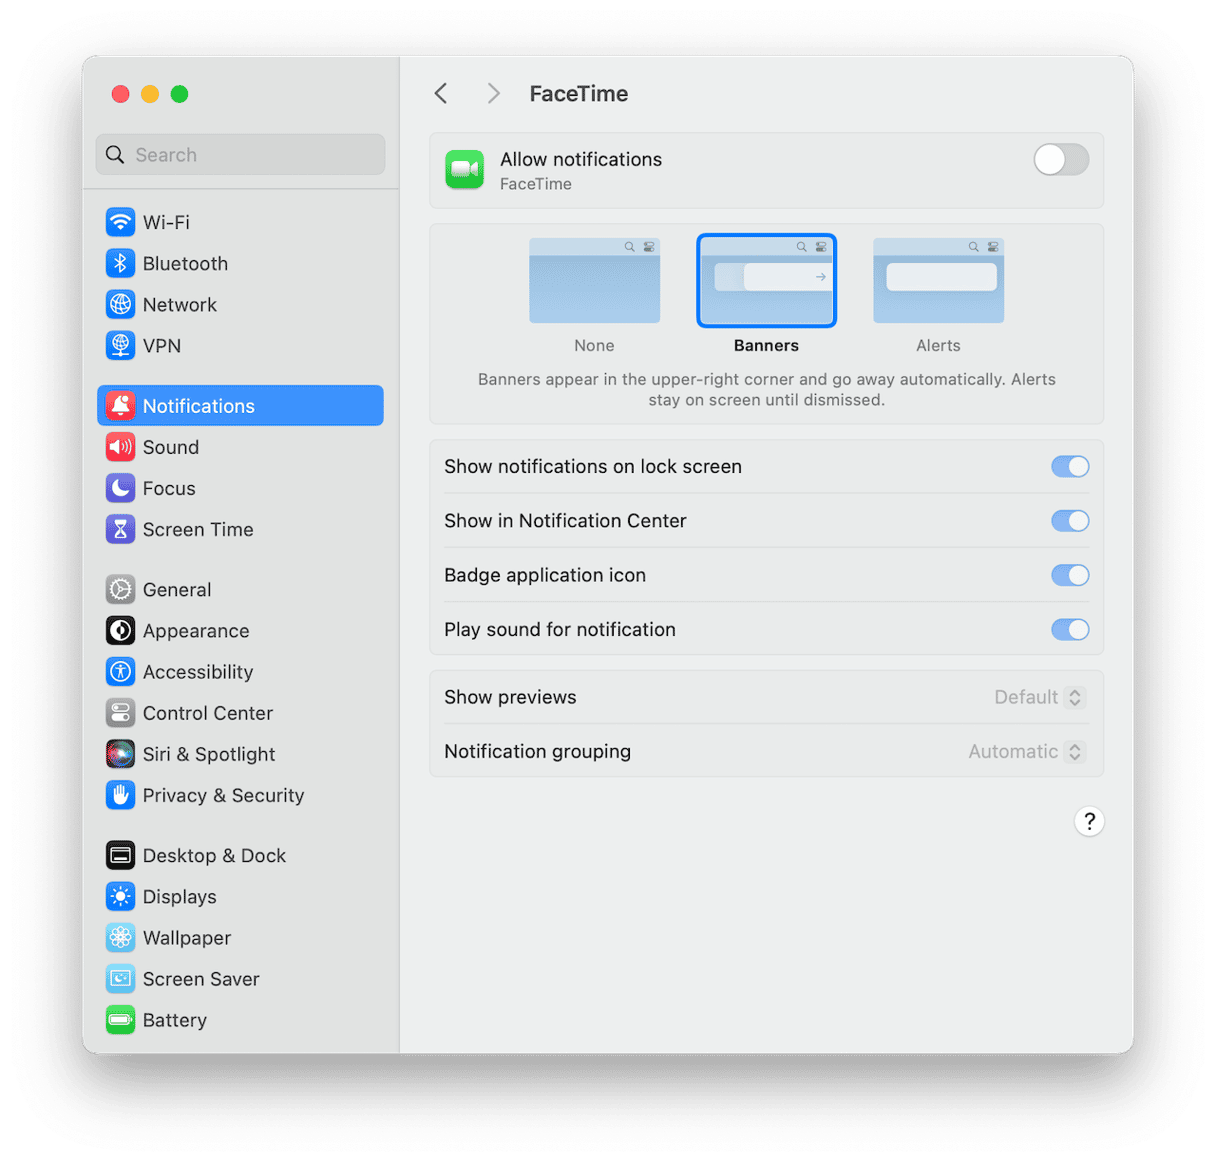
Task: Click the Focus moon icon
Action: click(120, 488)
